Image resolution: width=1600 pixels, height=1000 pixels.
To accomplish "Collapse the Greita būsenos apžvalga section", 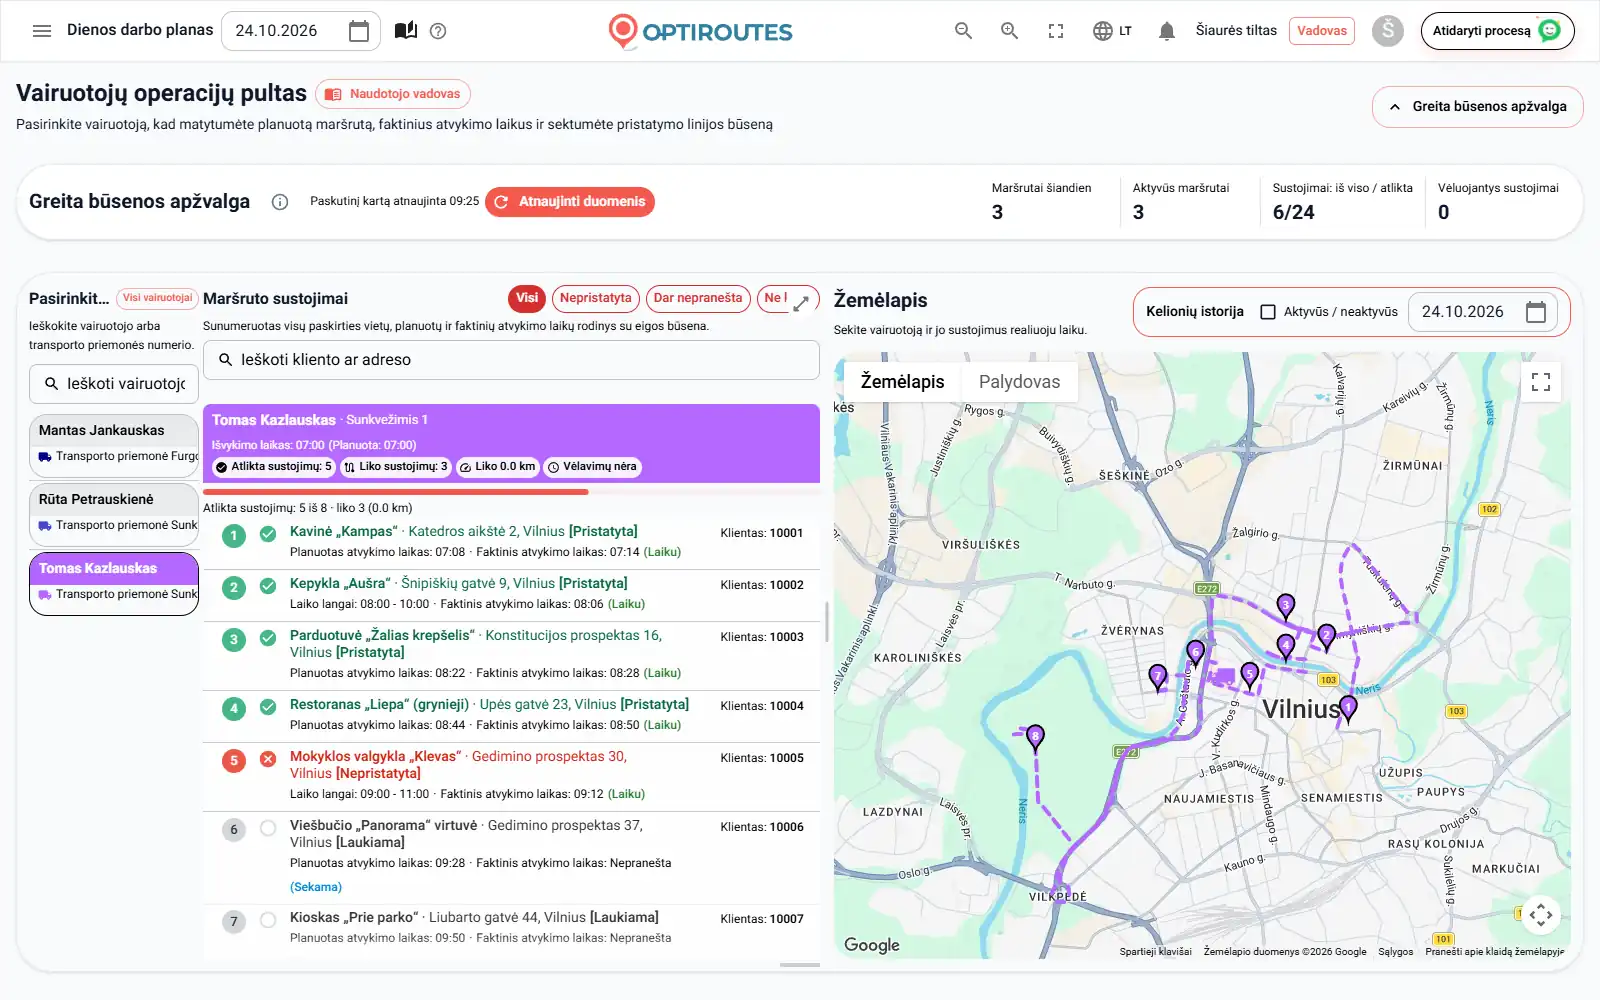I will (1477, 107).
